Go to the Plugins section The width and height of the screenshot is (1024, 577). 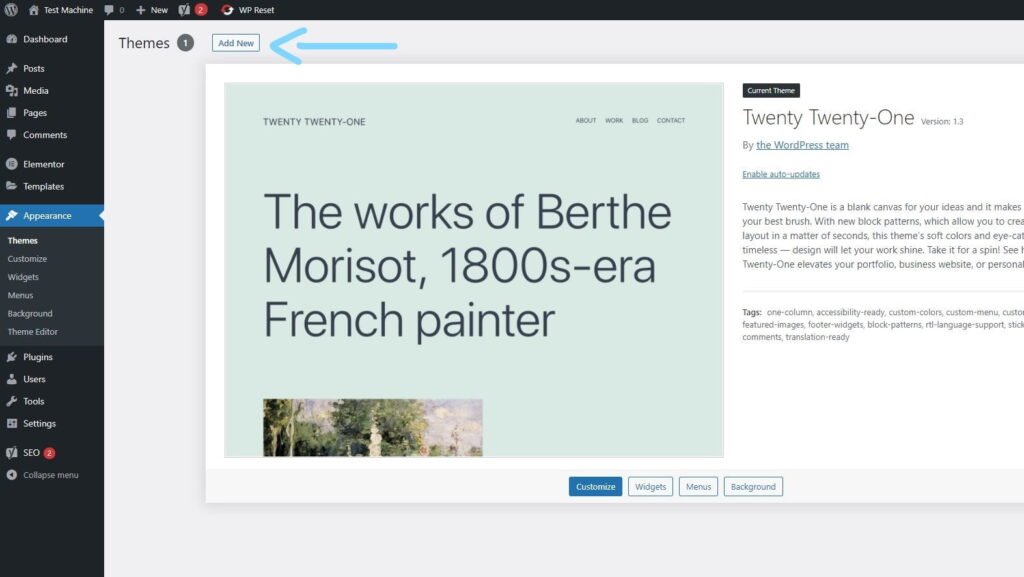pos(38,357)
